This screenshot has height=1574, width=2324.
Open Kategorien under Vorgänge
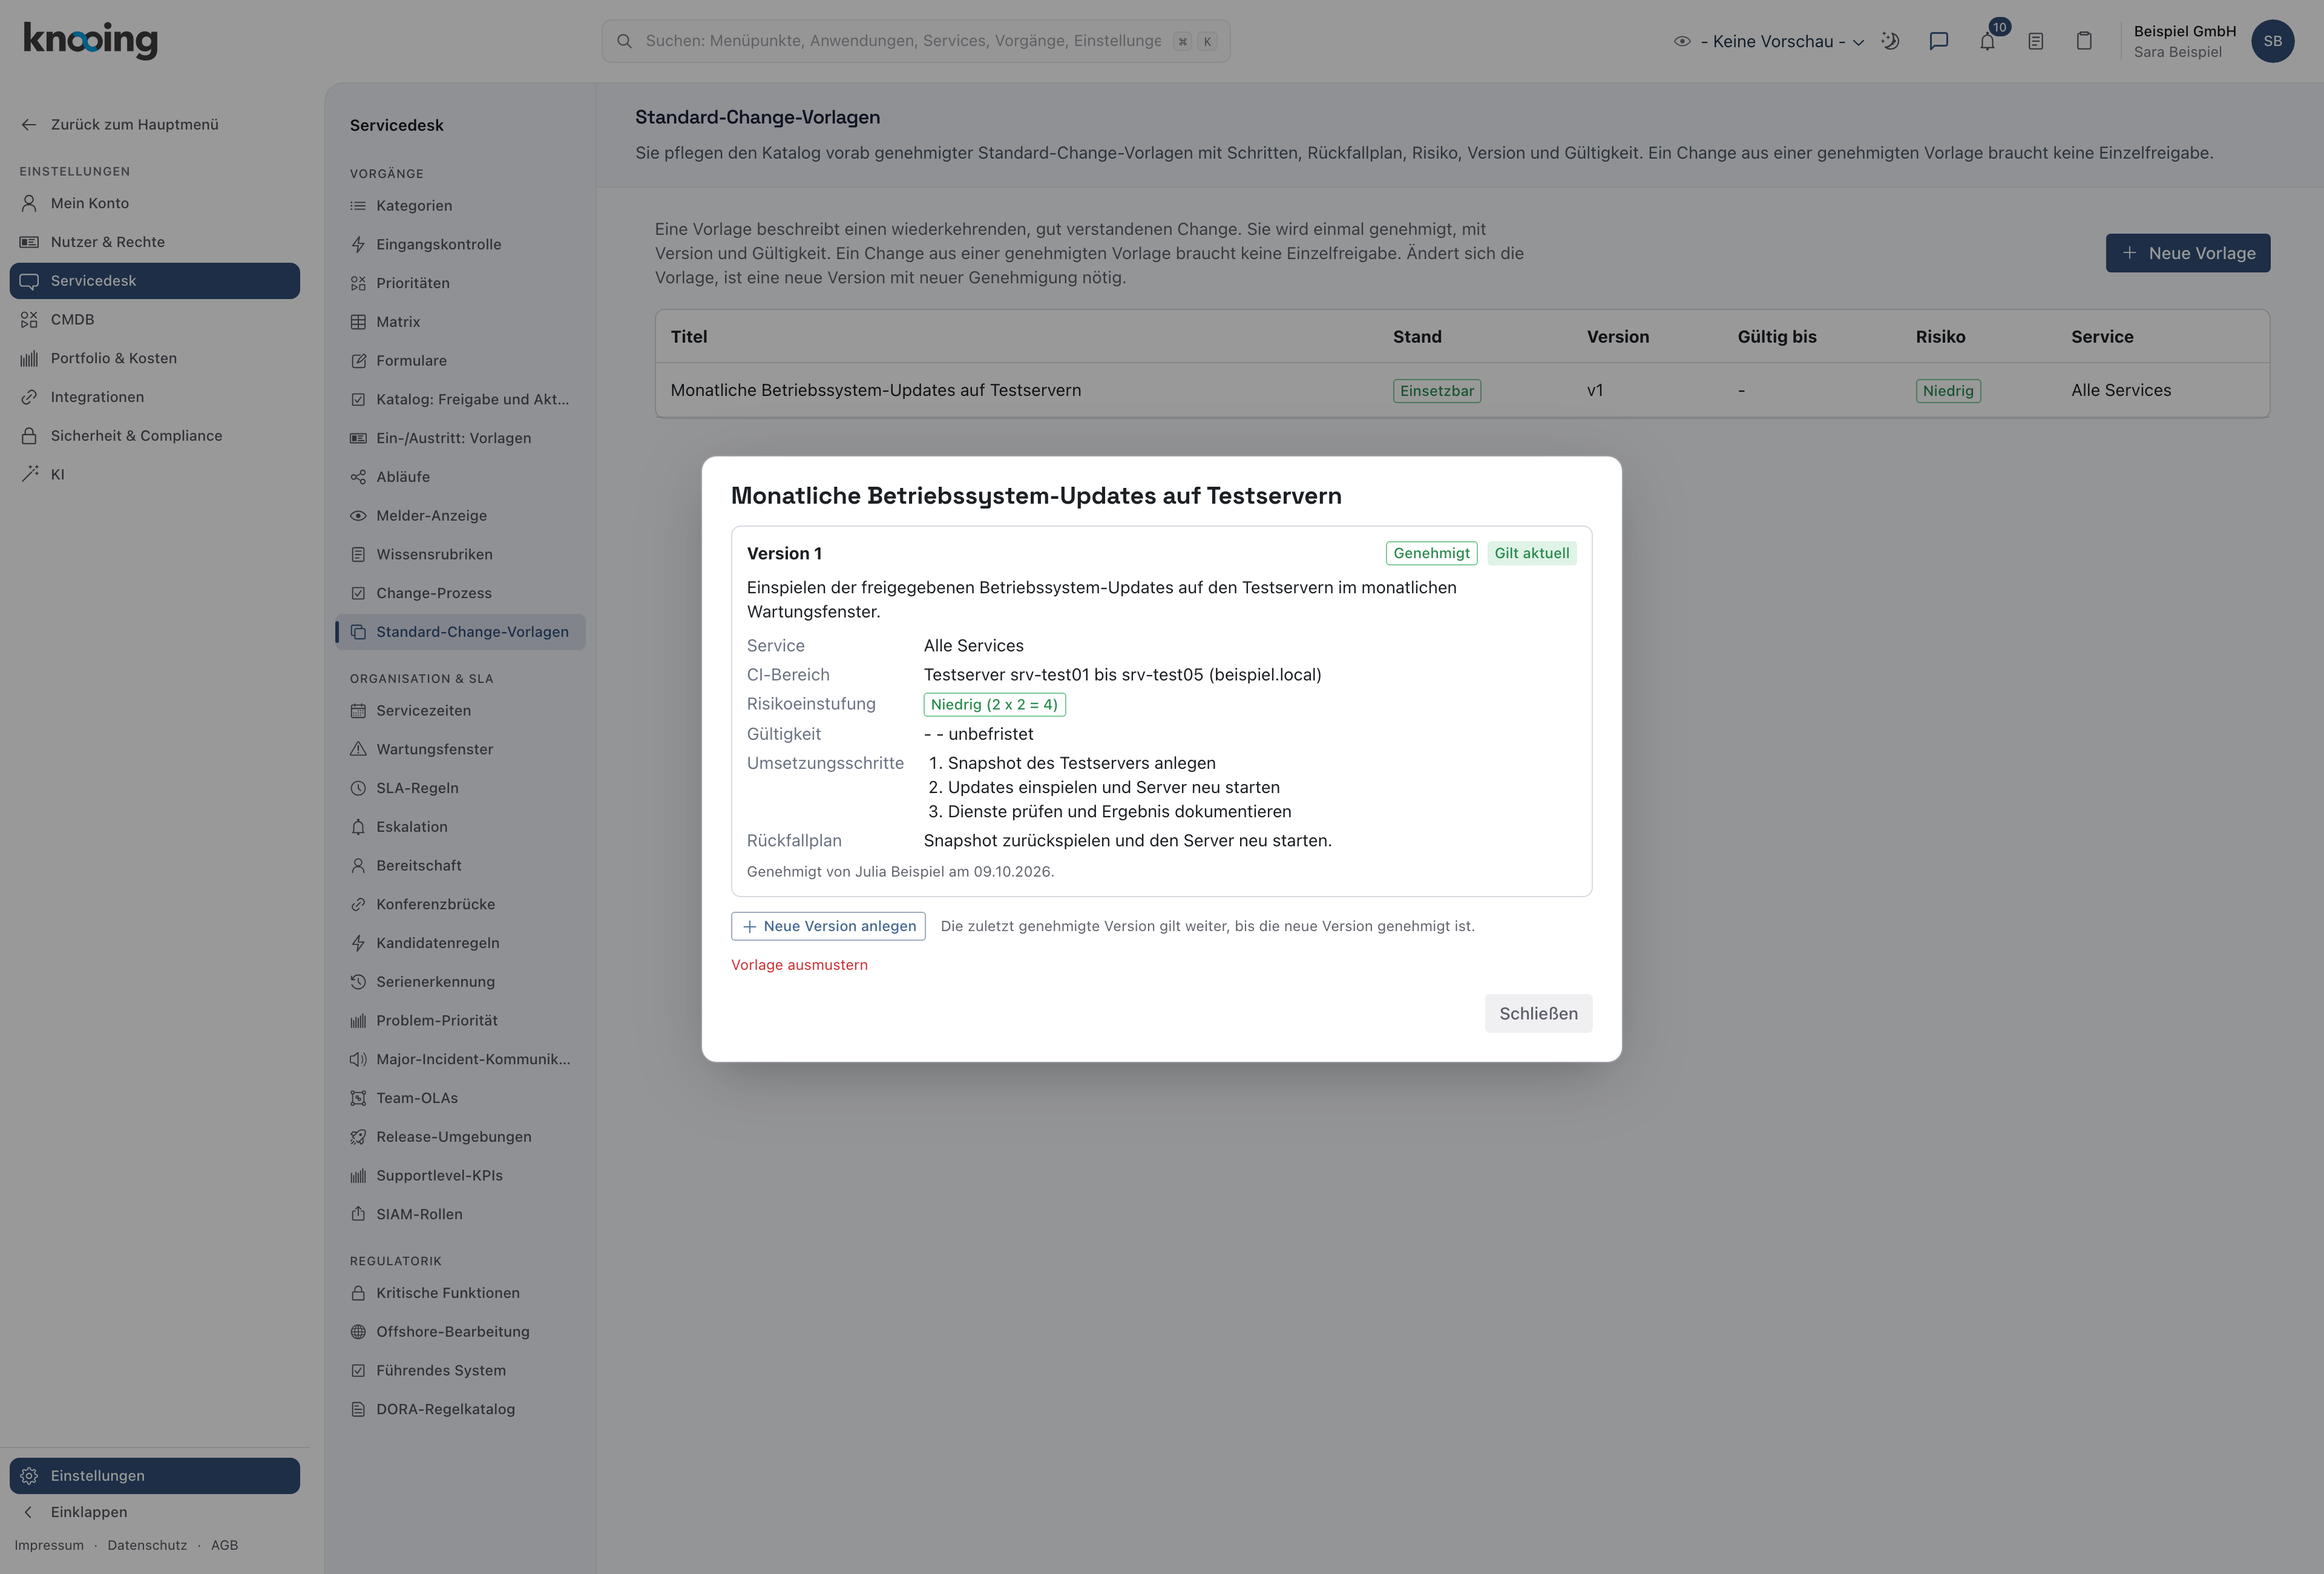point(460,205)
